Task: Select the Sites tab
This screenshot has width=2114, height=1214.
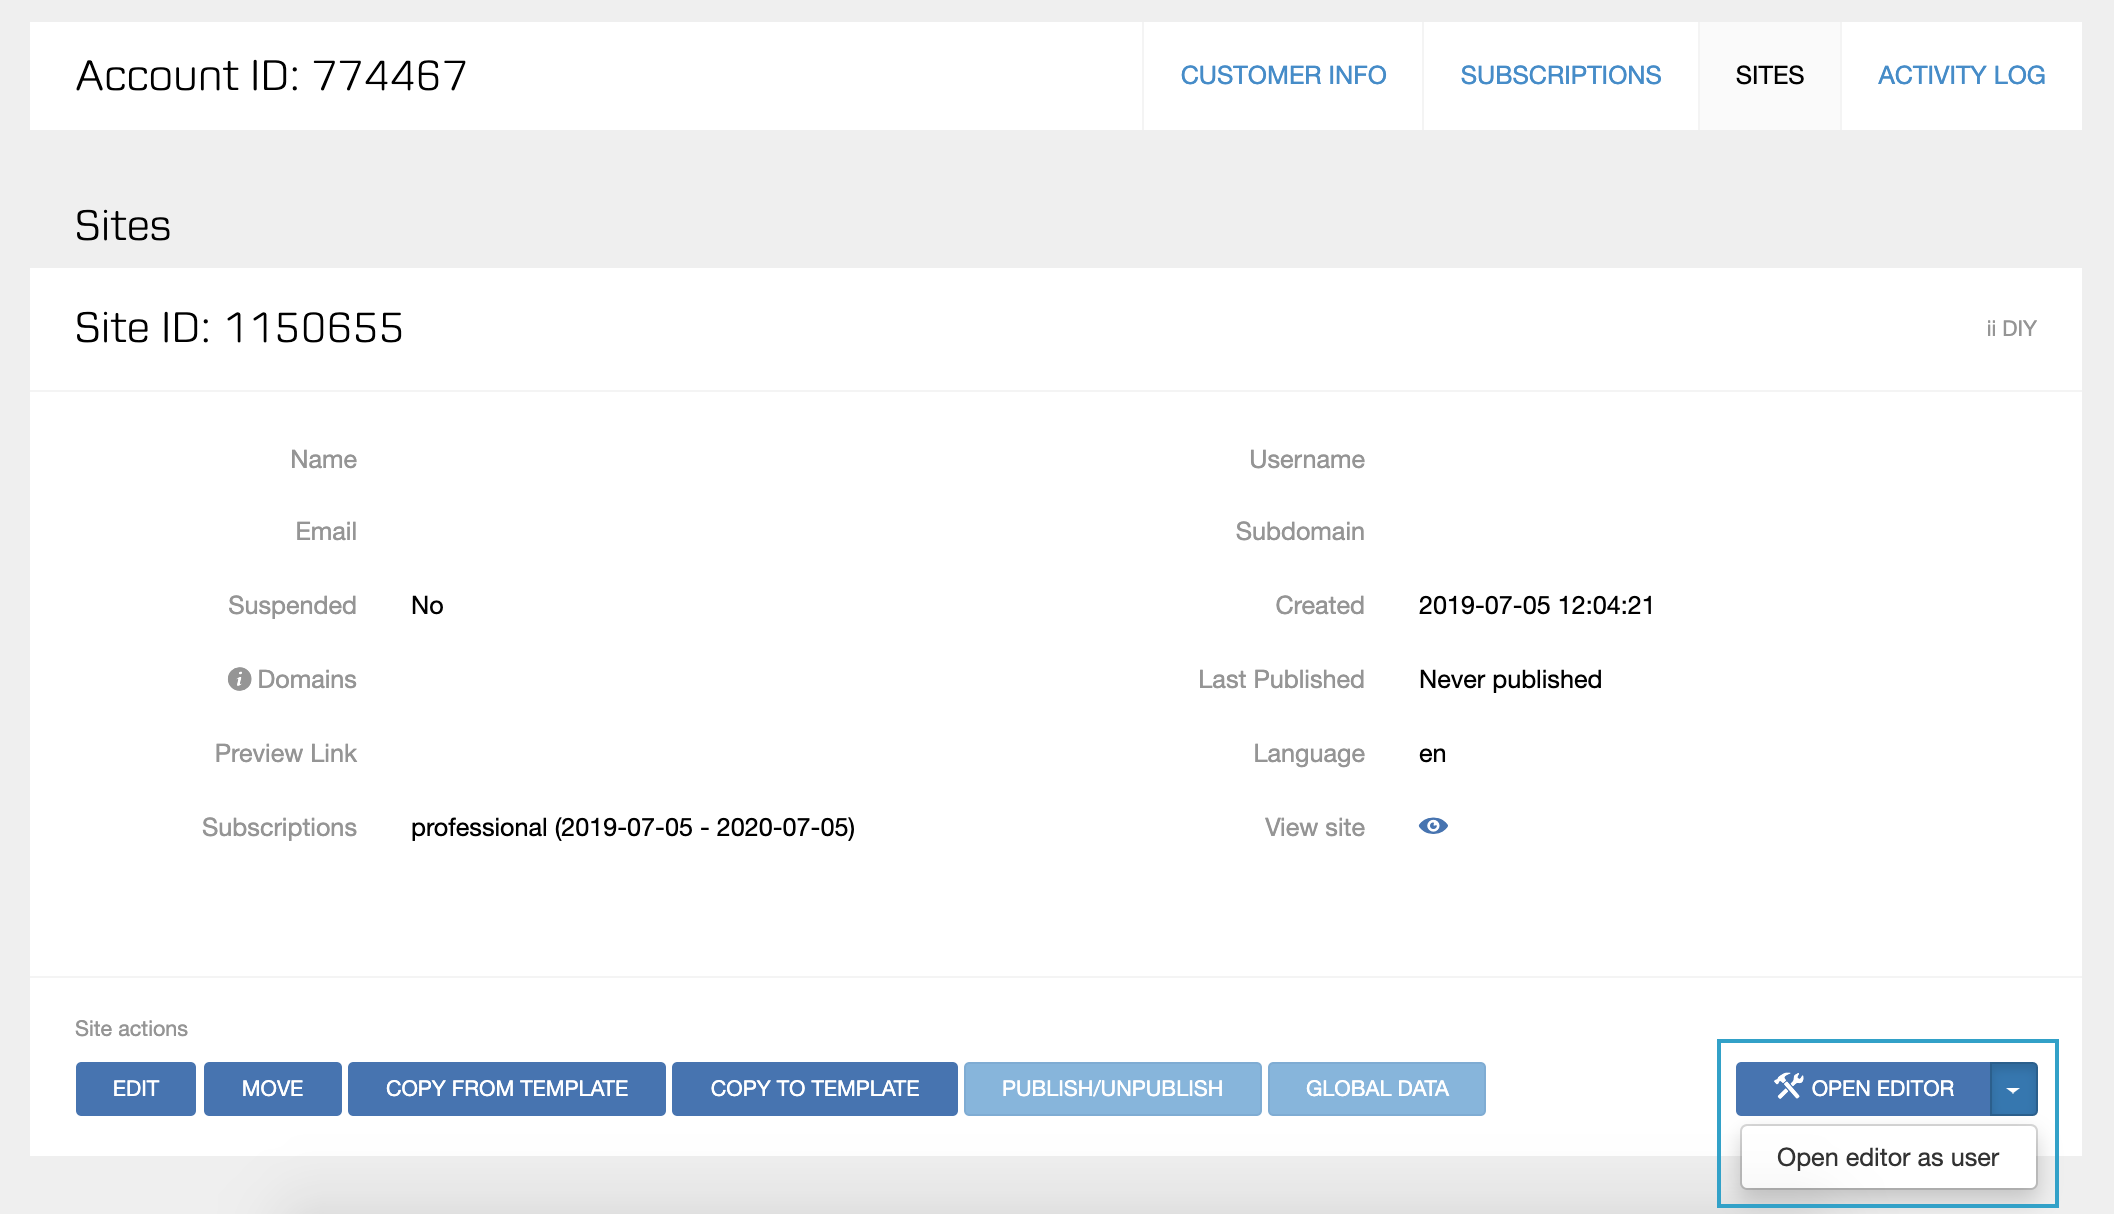Action: [1769, 75]
